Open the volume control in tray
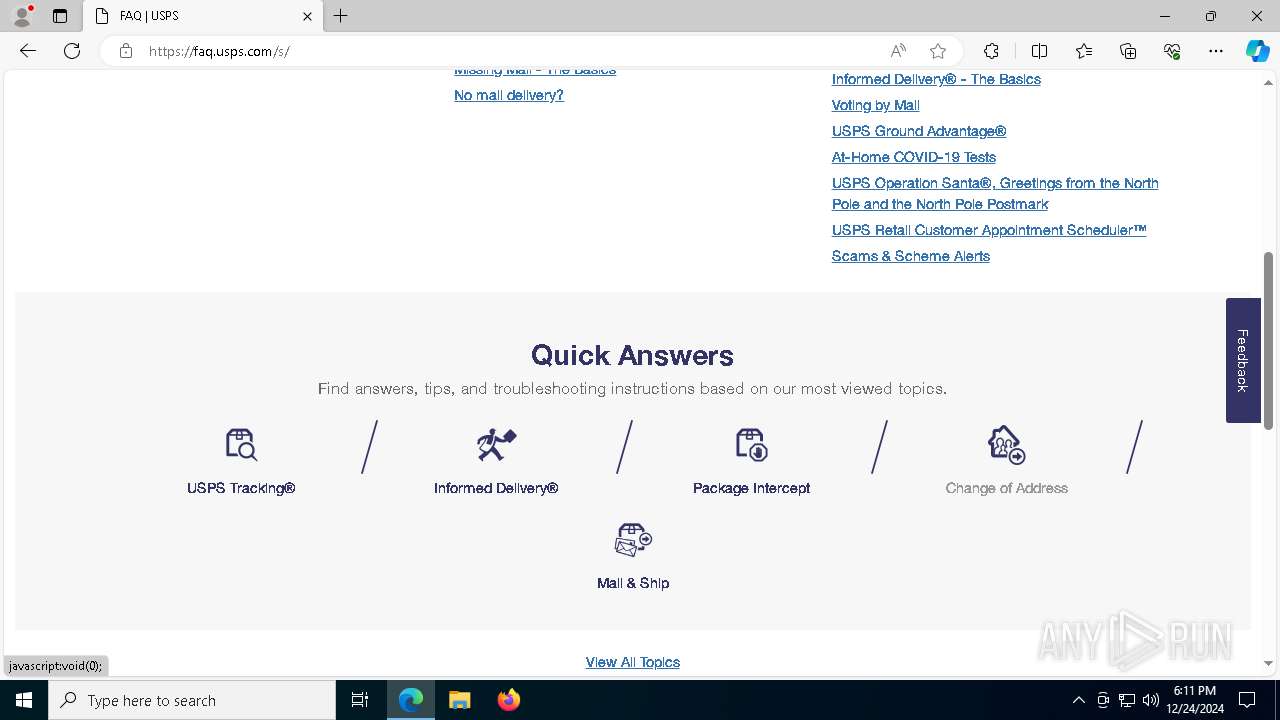This screenshot has height=720, width=1280. [1151, 700]
